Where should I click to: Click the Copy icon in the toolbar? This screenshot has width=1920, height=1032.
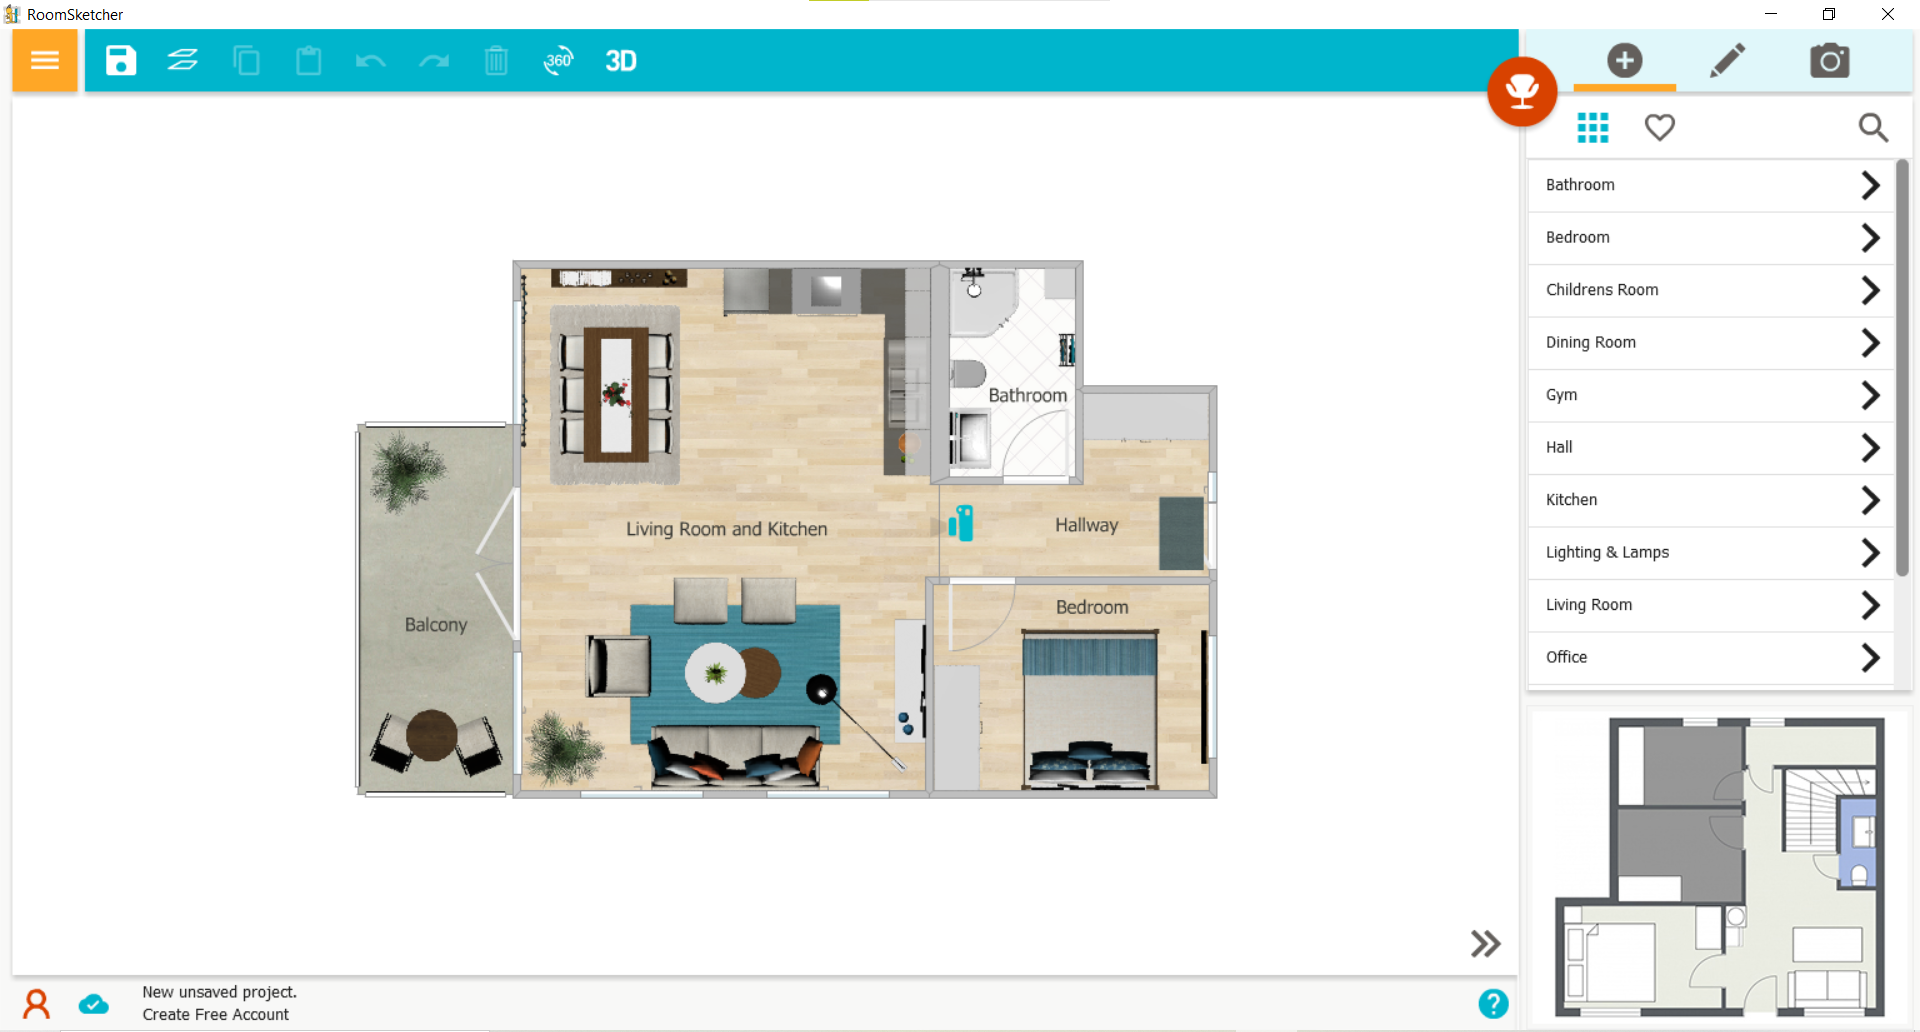pos(246,61)
